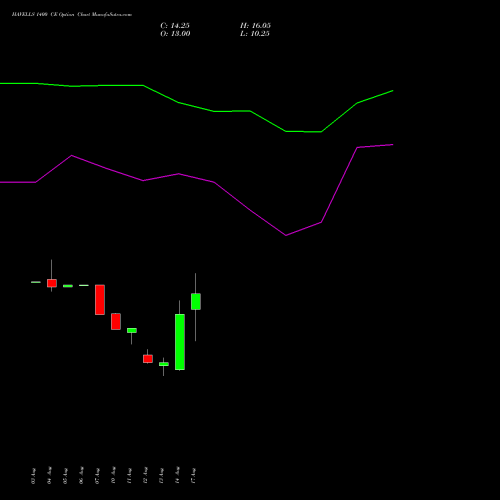This screenshot has width=500, height=500.
Task: Select the red candle above 04 Aug
Action: point(52,283)
